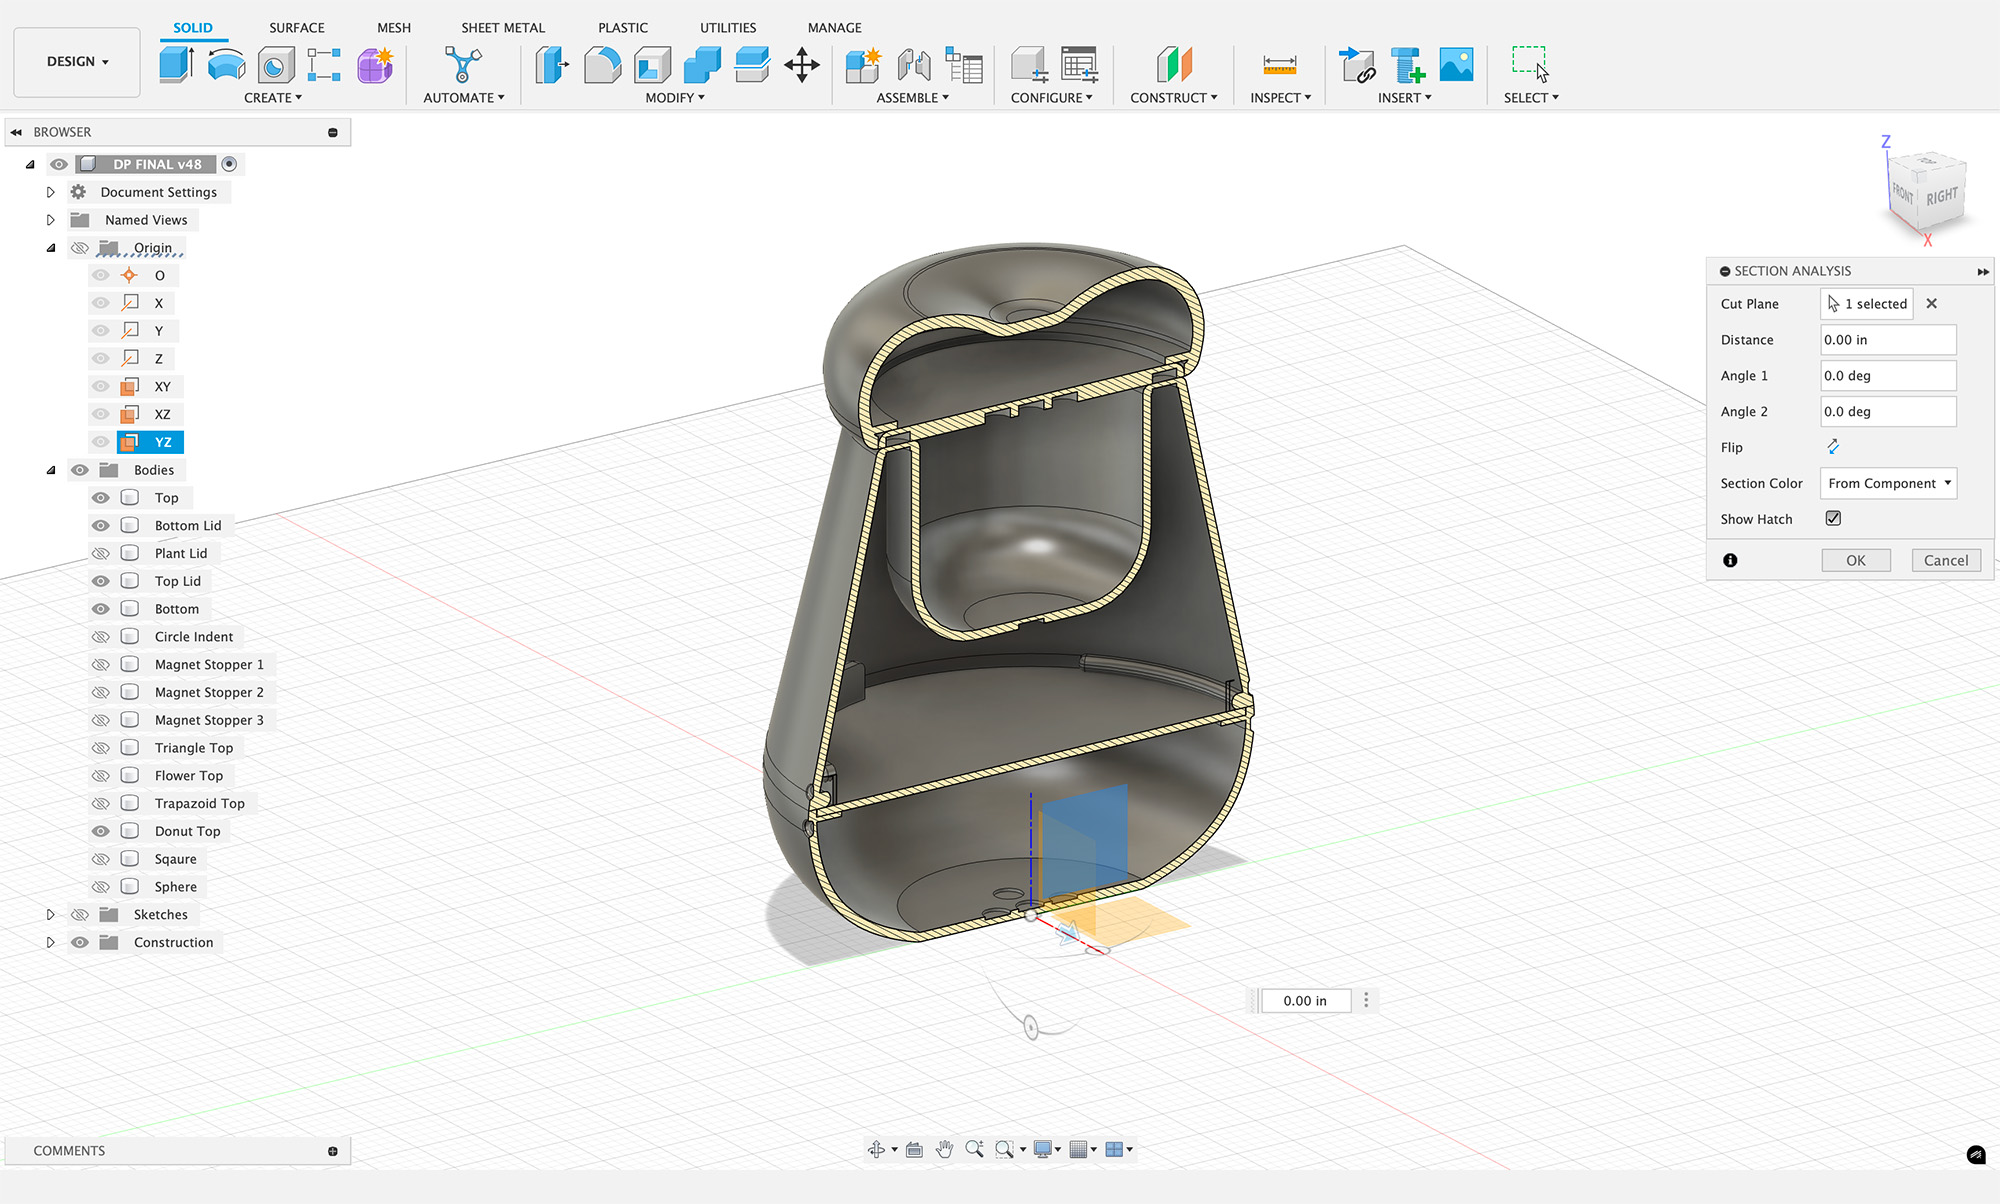This screenshot has height=1204, width=2000.
Task: Click the Pan hand icon
Action: (x=944, y=1149)
